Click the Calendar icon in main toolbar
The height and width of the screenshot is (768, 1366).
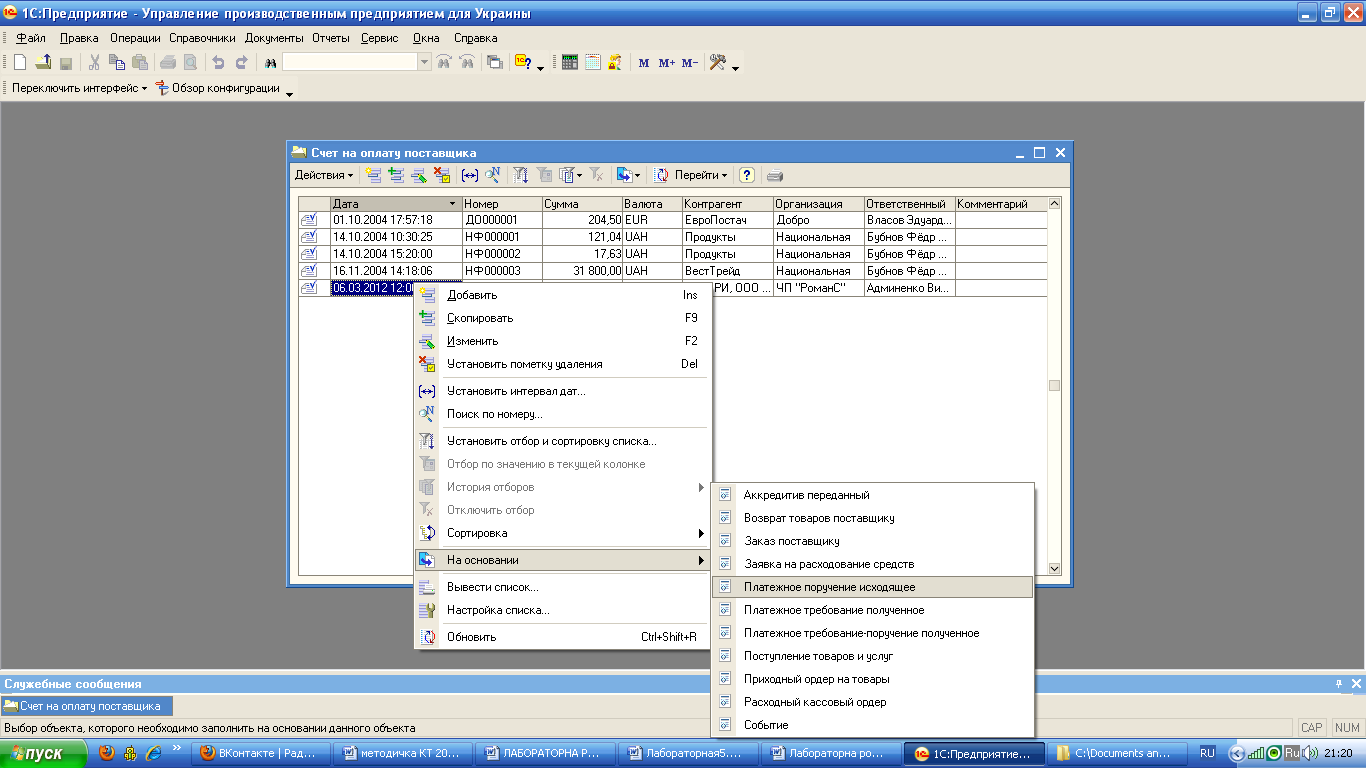[x=593, y=62]
